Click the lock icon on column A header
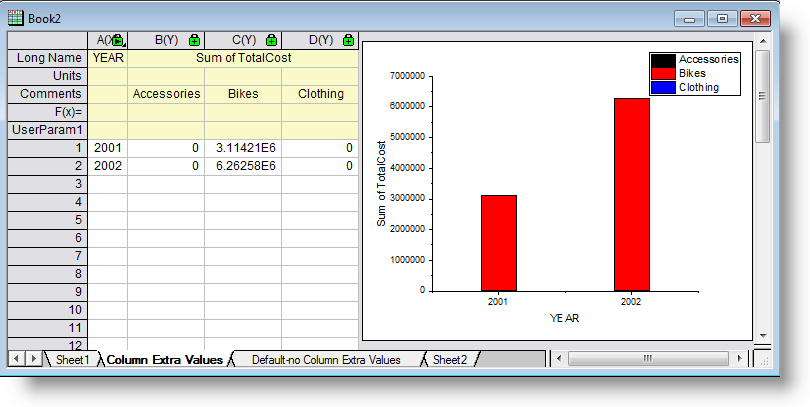Screen dimensions: 810x407 [118, 40]
